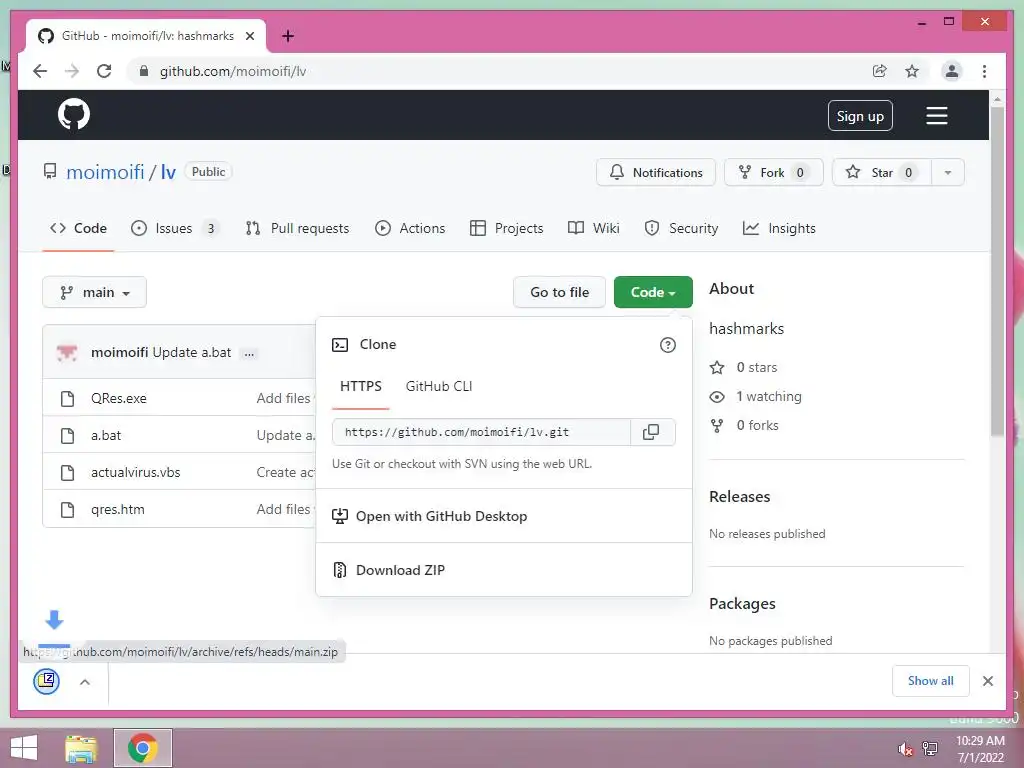This screenshot has height=768, width=1024.
Task: Open the Wiki tab
Action: 594,229
